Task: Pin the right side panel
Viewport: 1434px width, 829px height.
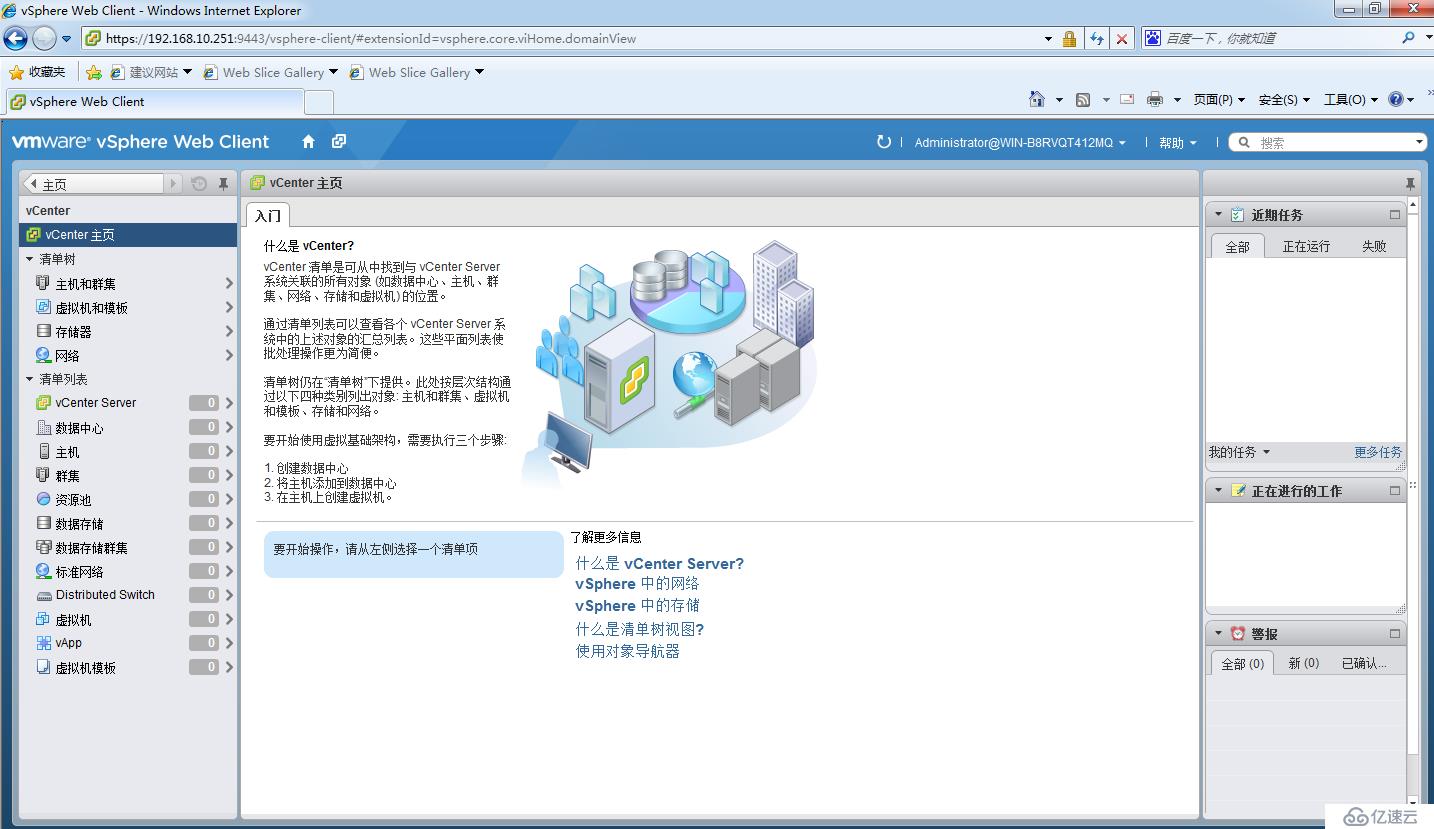Action: coord(1410,184)
